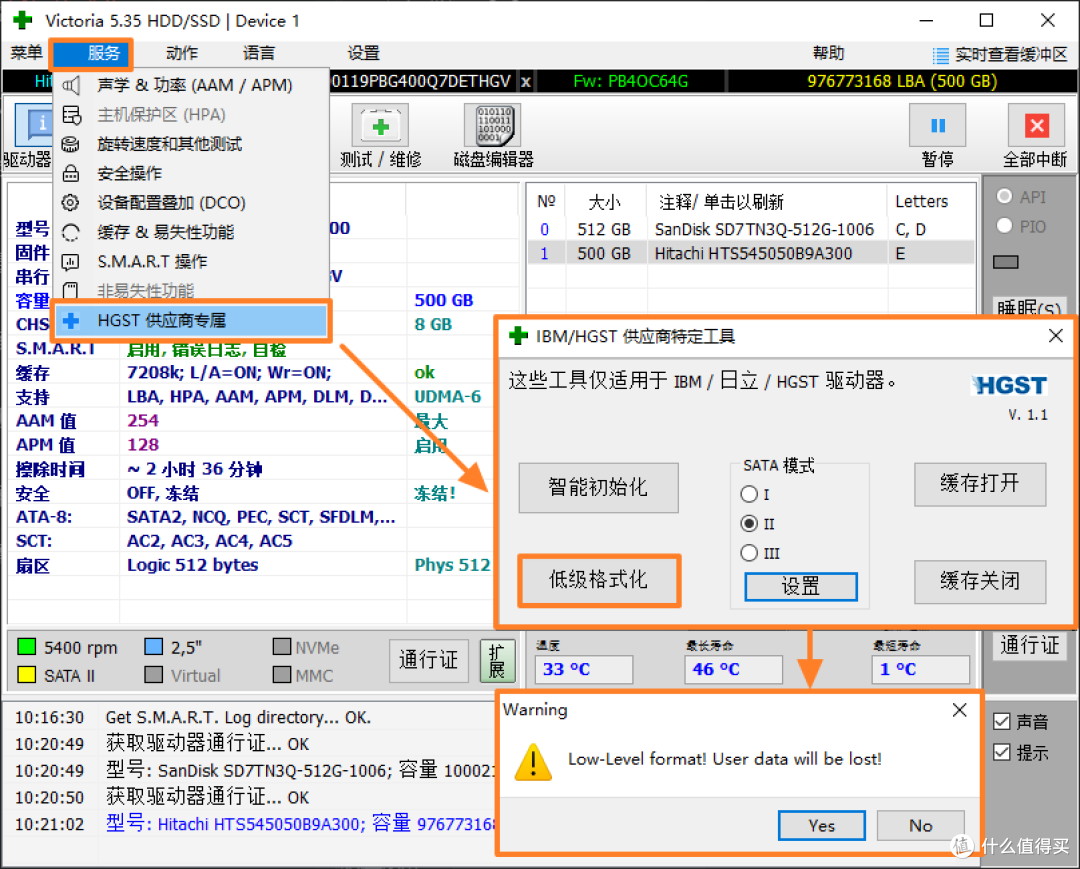Click the padlock icon for 安全操作
1080x869 pixels.
click(71, 174)
